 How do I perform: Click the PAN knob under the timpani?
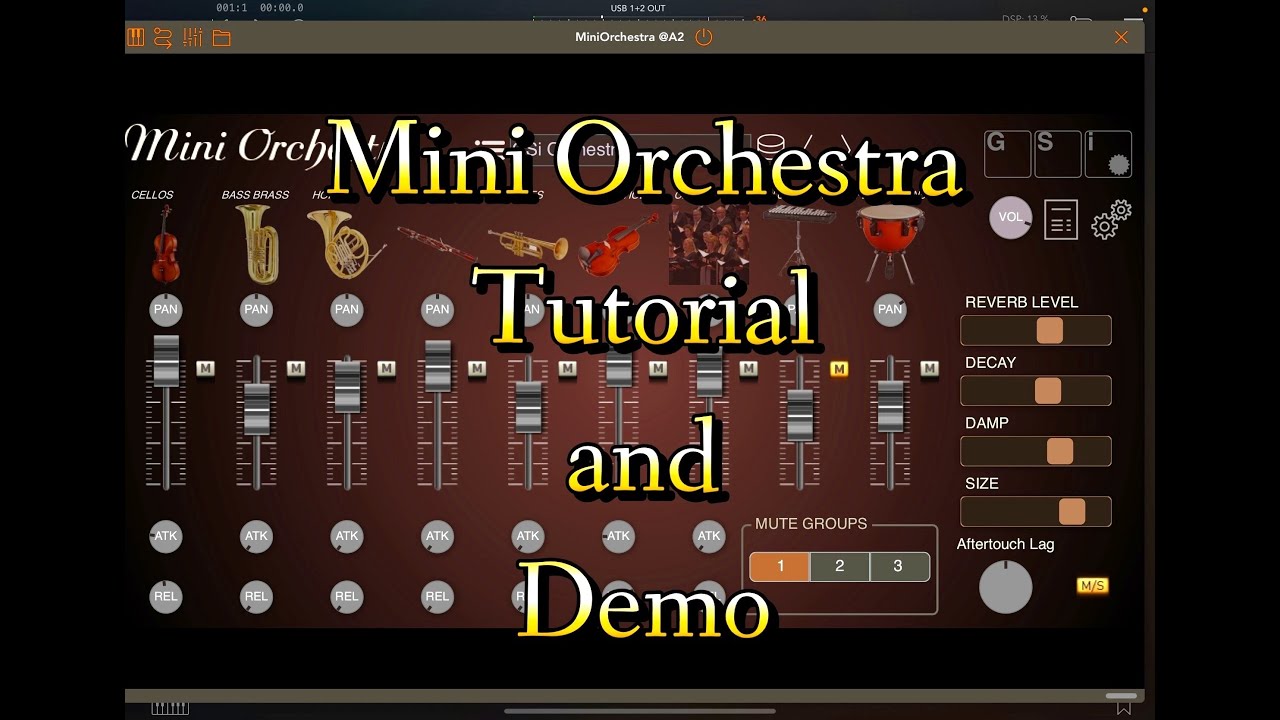tap(890, 309)
